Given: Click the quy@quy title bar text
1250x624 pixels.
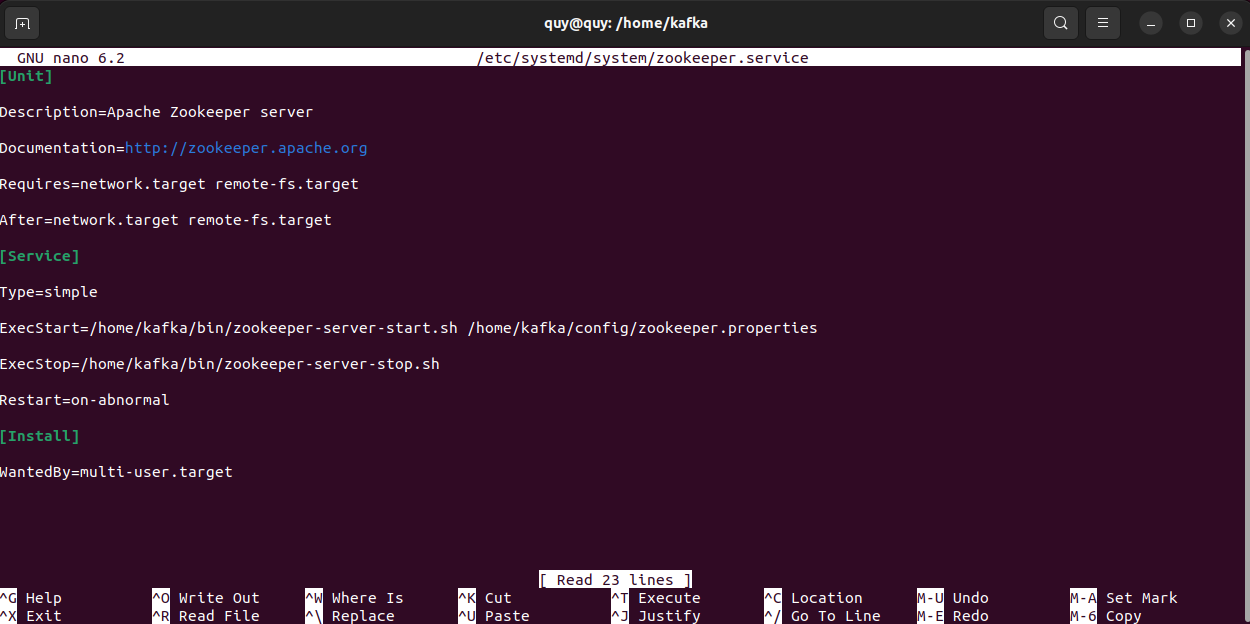Looking at the screenshot, I should pyautogui.click(x=626, y=22).
